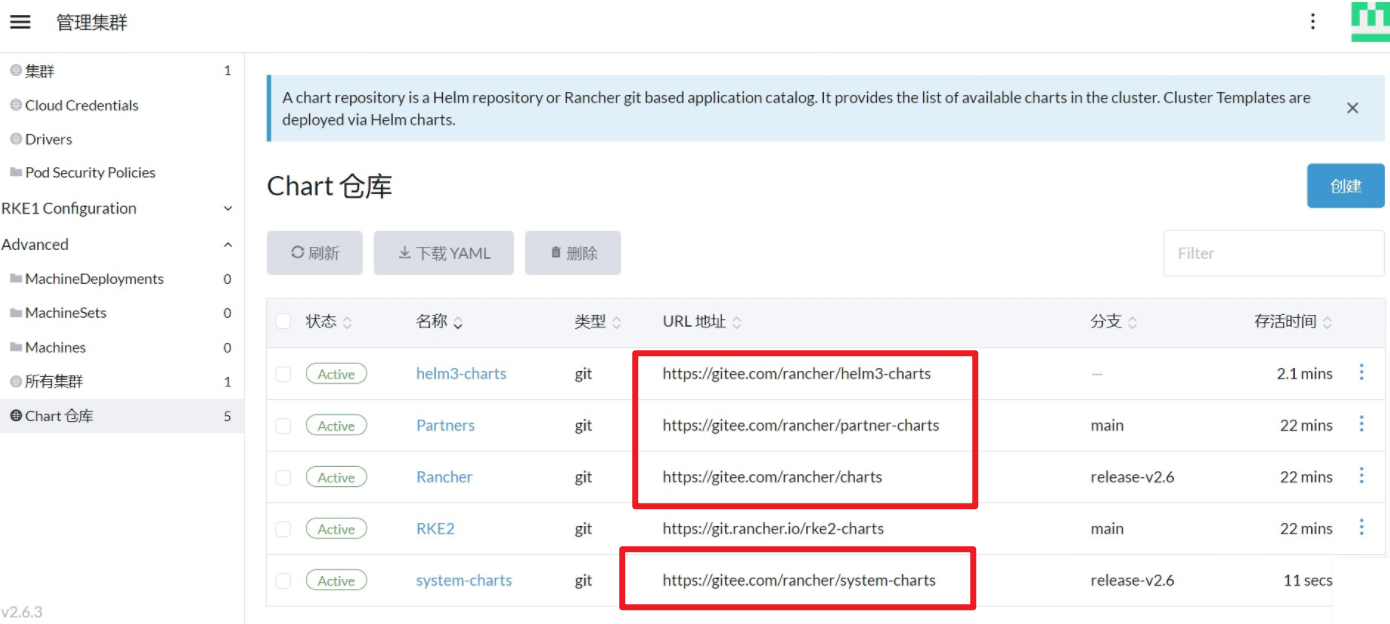Click the v2.6.3 version label
This screenshot has height=624, width=1390.
coord(22,612)
